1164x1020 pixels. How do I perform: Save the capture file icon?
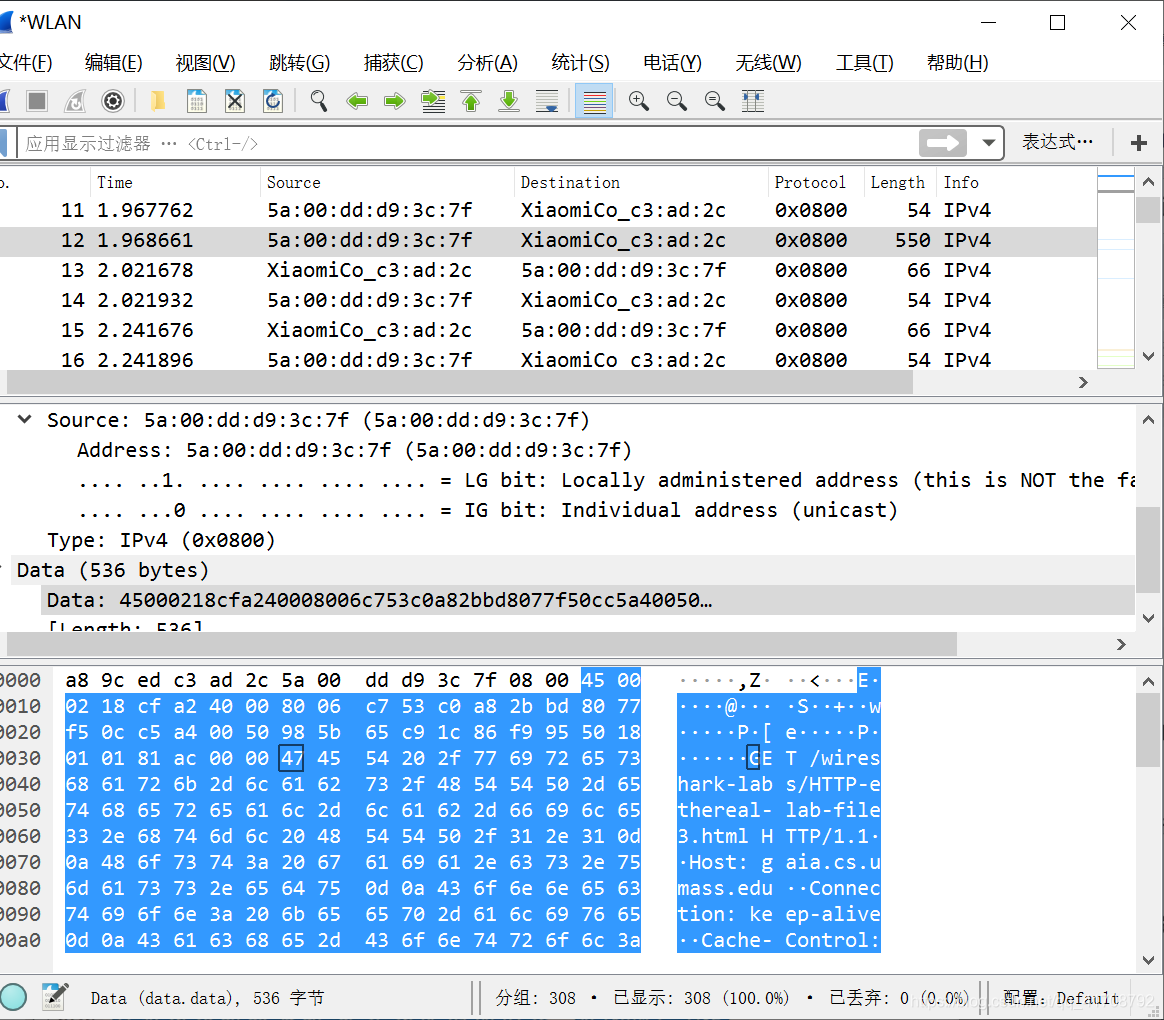click(x=197, y=101)
